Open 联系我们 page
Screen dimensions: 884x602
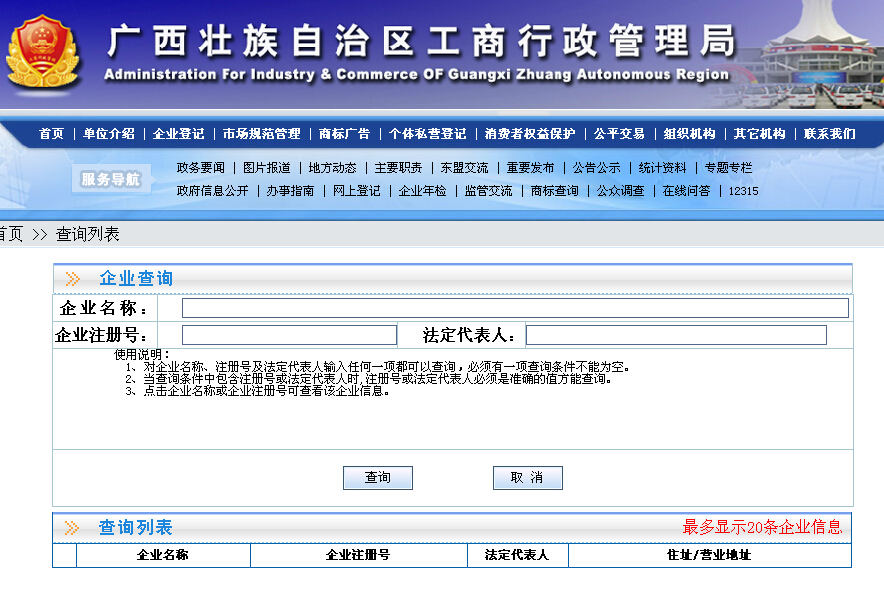[829, 134]
